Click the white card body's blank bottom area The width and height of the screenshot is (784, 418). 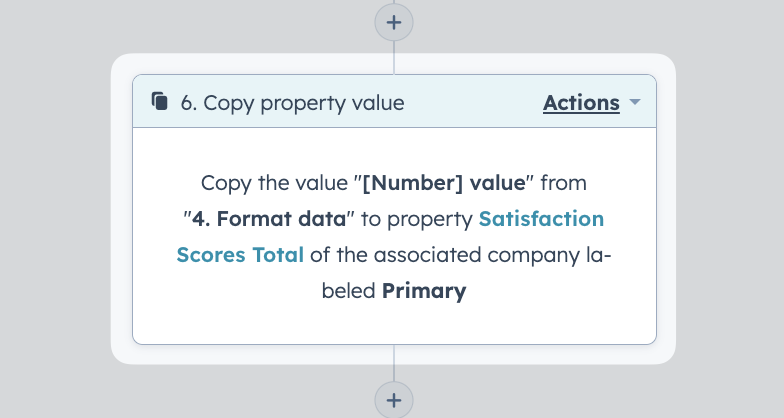pos(394,324)
